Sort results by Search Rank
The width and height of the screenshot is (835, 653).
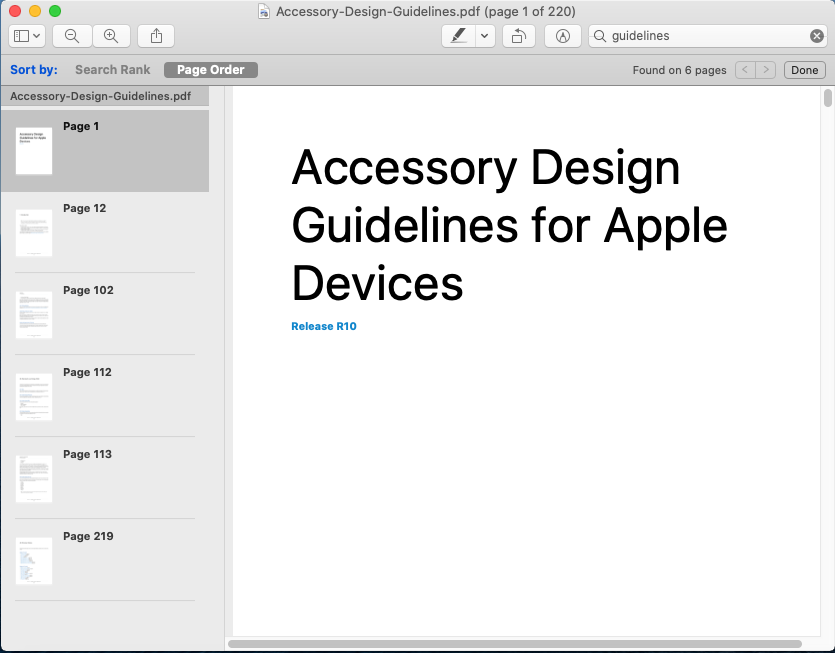(113, 70)
